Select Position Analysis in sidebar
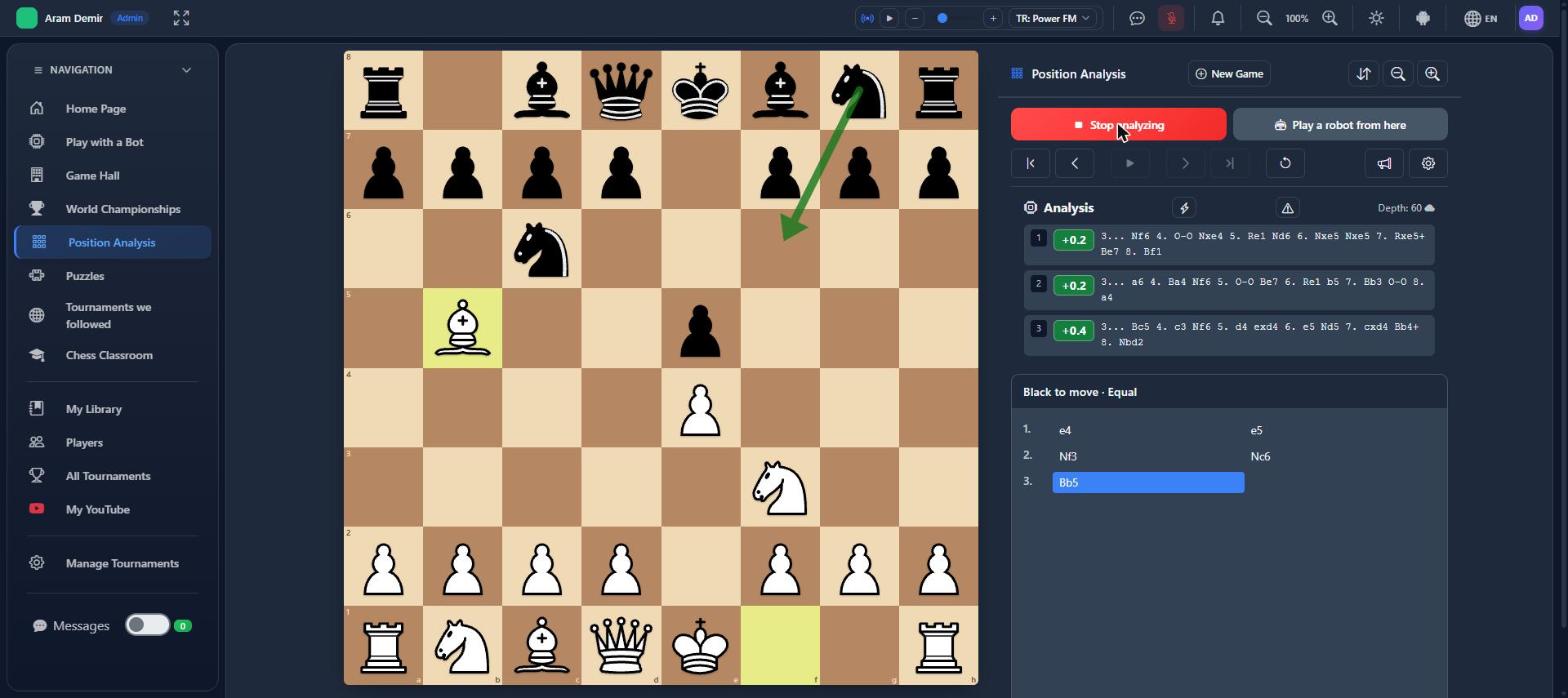The image size is (1568, 698). point(112,242)
